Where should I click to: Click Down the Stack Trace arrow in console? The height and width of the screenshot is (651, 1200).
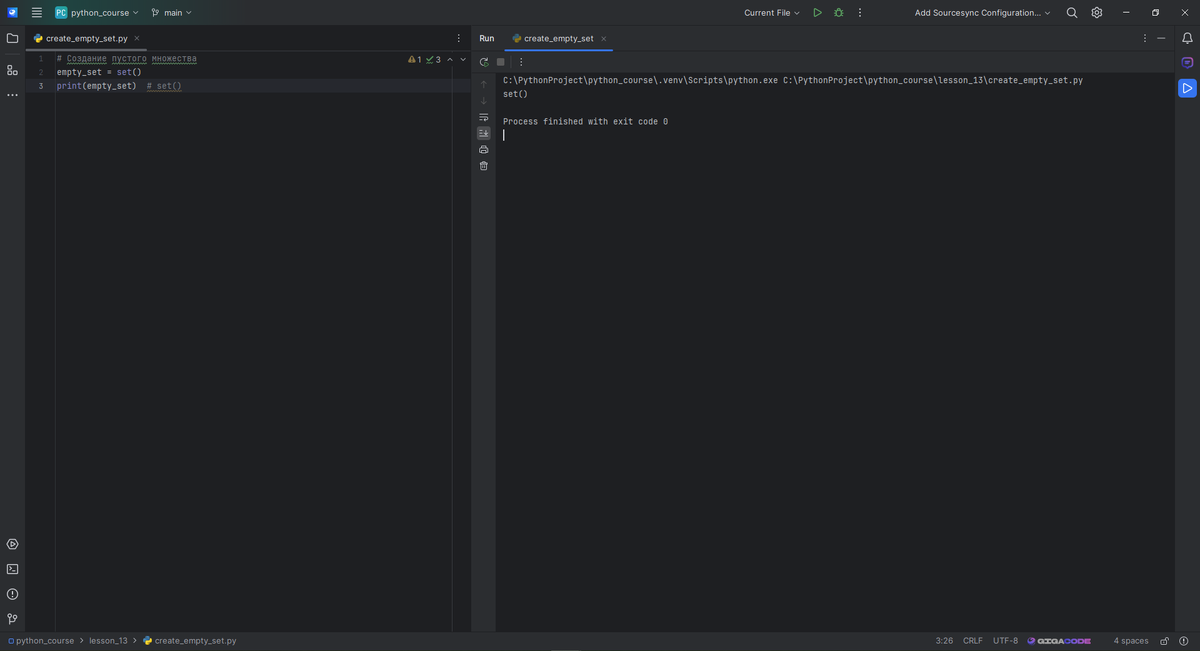point(484,100)
